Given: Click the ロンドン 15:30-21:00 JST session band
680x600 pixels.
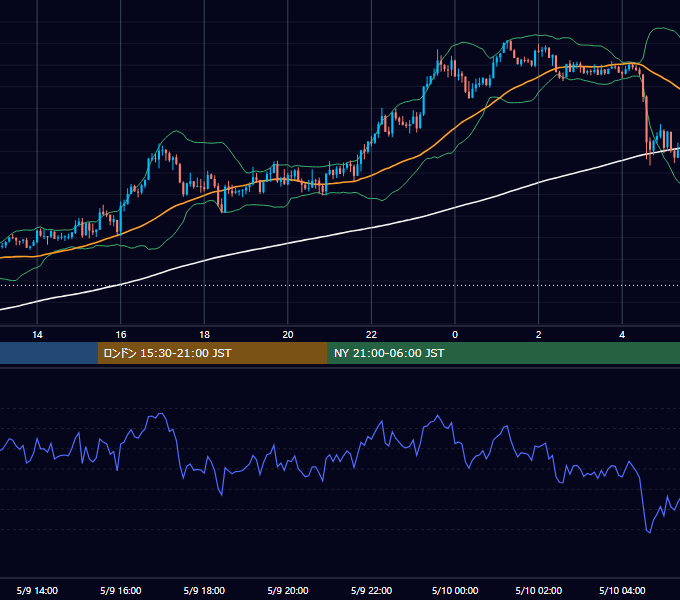Looking at the screenshot, I should (212, 353).
